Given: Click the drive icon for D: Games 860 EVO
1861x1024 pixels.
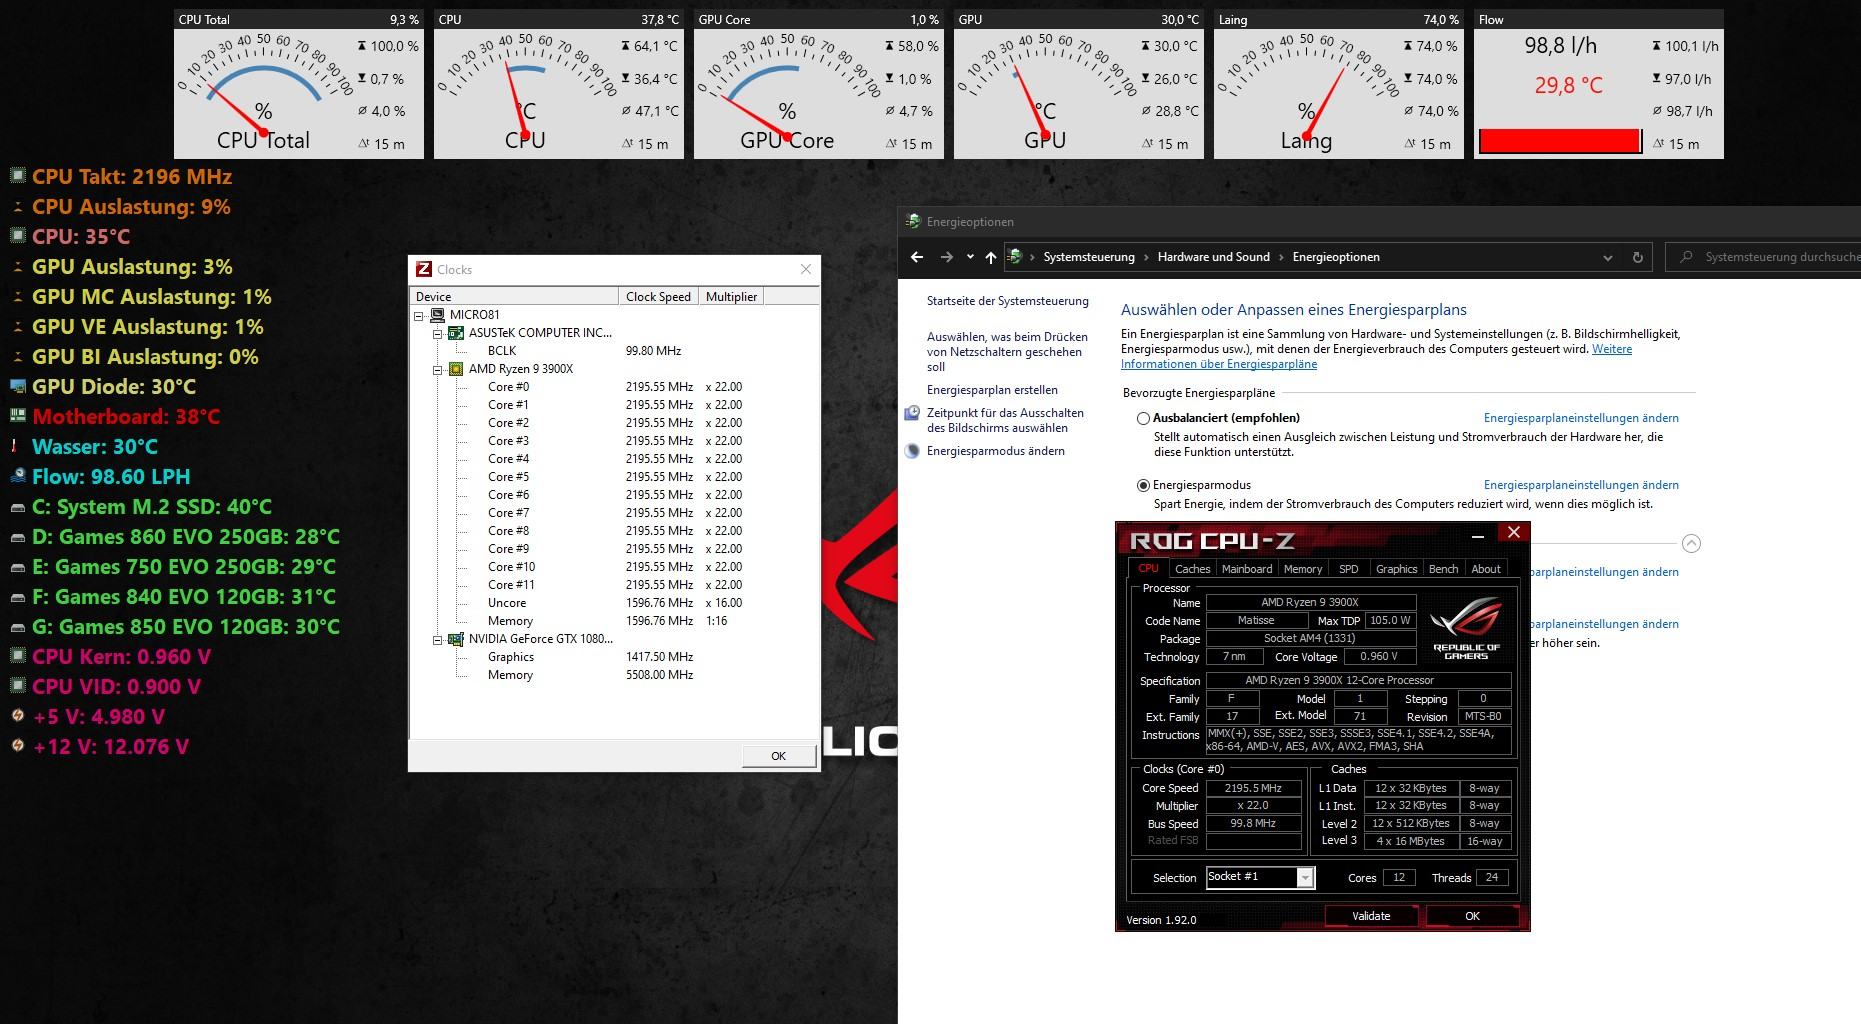Looking at the screenshot, I should (17, 537).
